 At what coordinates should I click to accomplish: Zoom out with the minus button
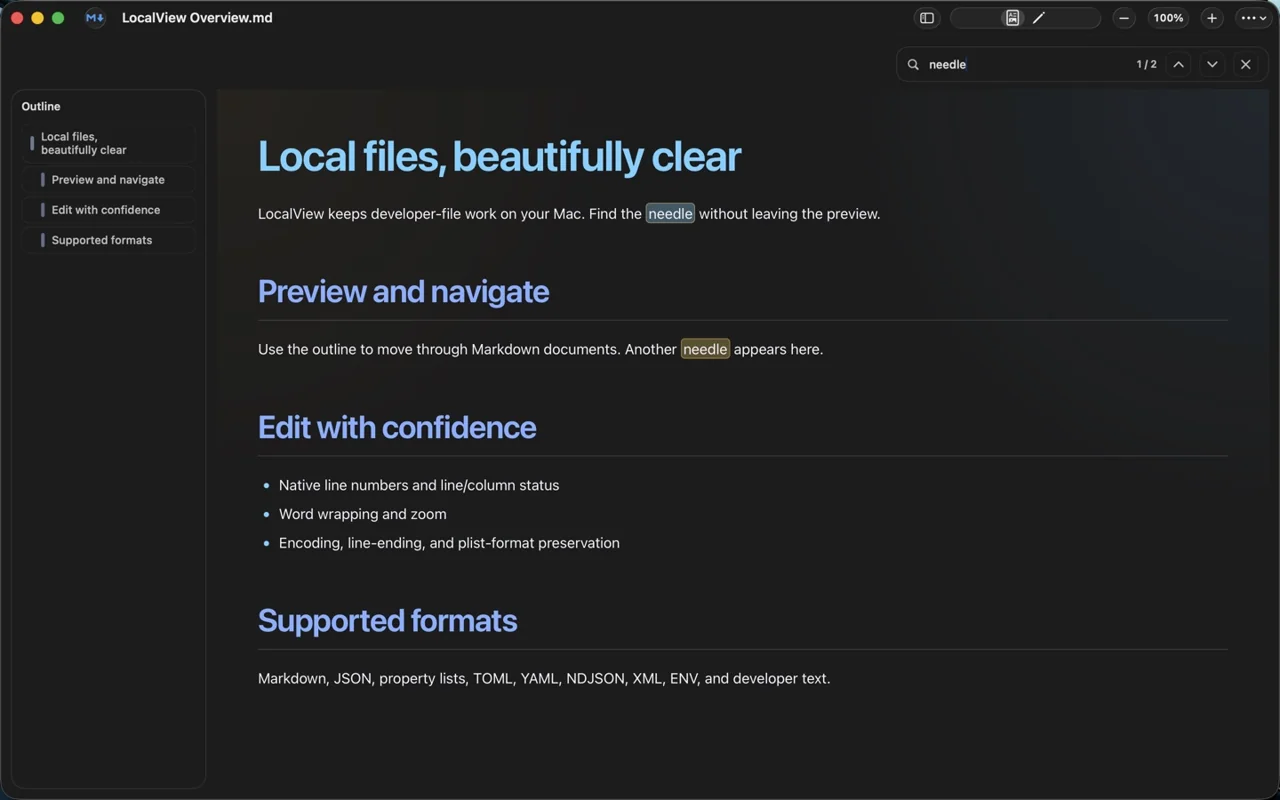tap(1124, 18)
